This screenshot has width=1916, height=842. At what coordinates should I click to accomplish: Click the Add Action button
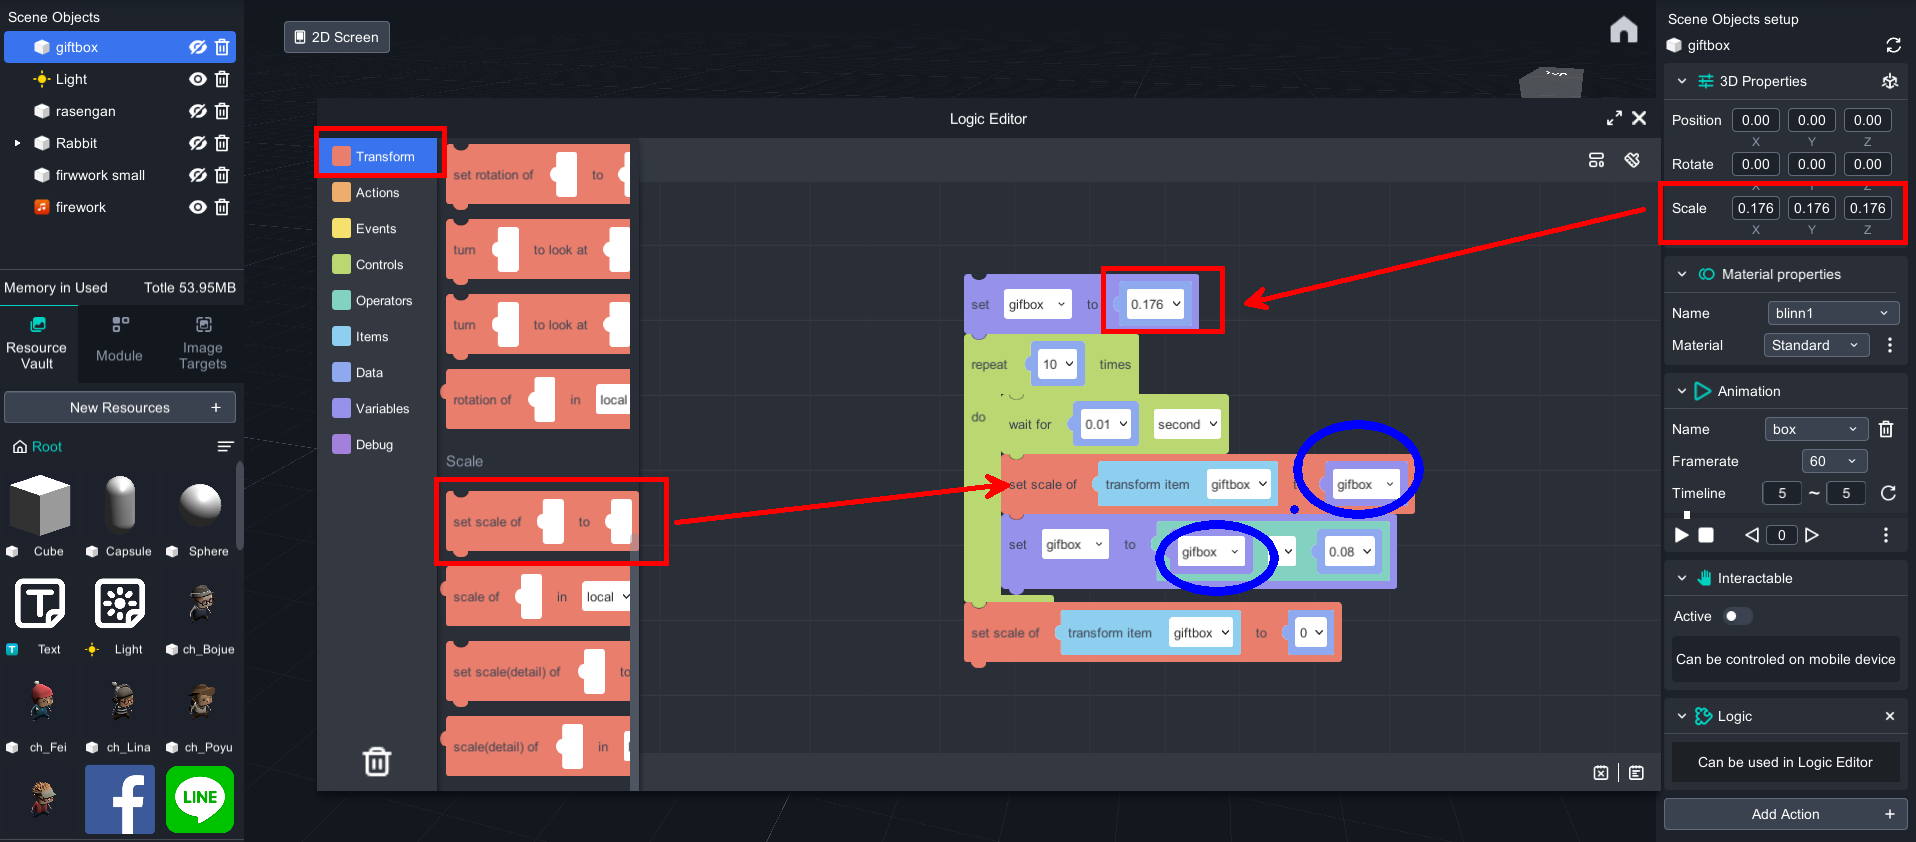(x=1785, y=814)
